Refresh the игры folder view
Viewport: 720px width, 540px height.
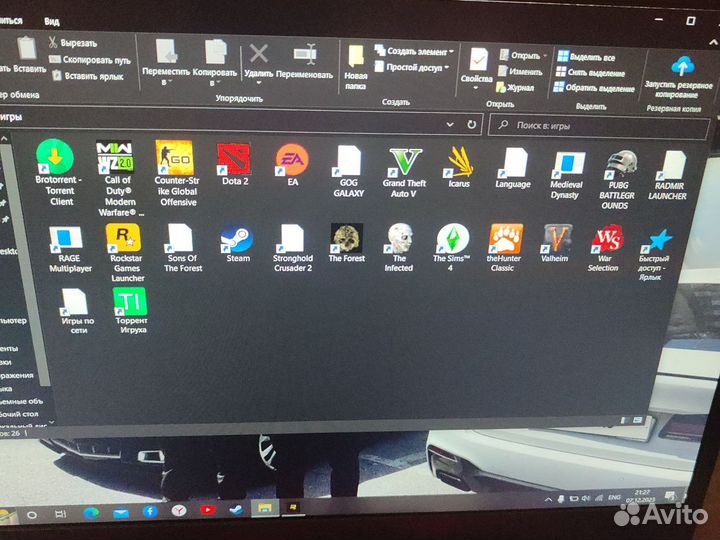coord(472,124)
